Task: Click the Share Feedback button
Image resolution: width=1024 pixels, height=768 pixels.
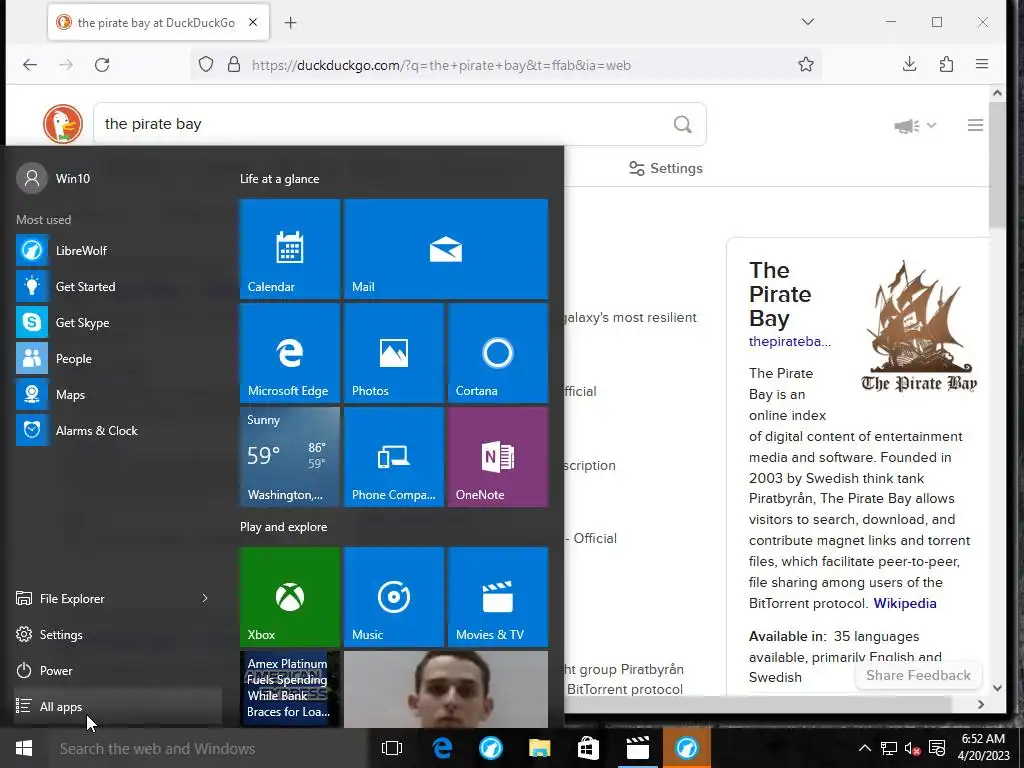Action: (x=918, y=675)
